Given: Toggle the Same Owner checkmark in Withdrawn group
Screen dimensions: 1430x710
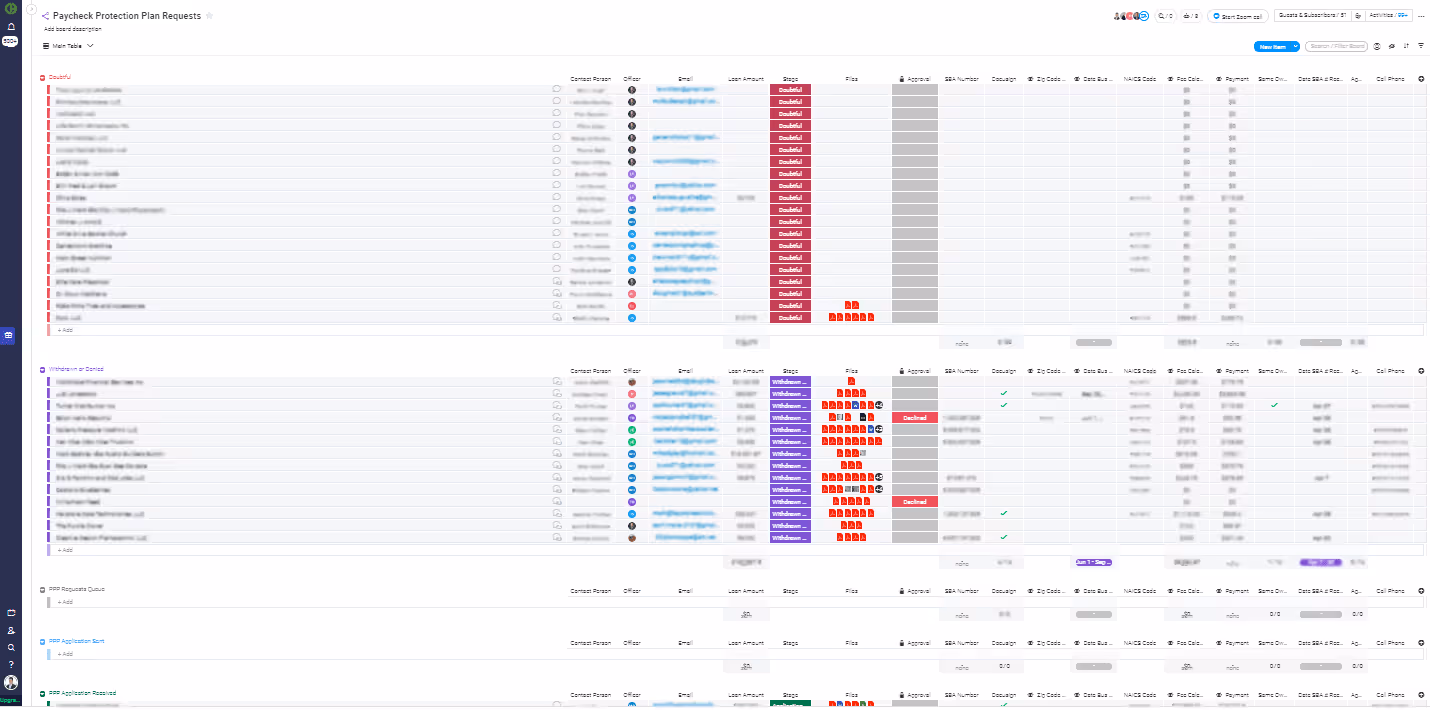Looking at the screenshot, I should click(1273, 405).
